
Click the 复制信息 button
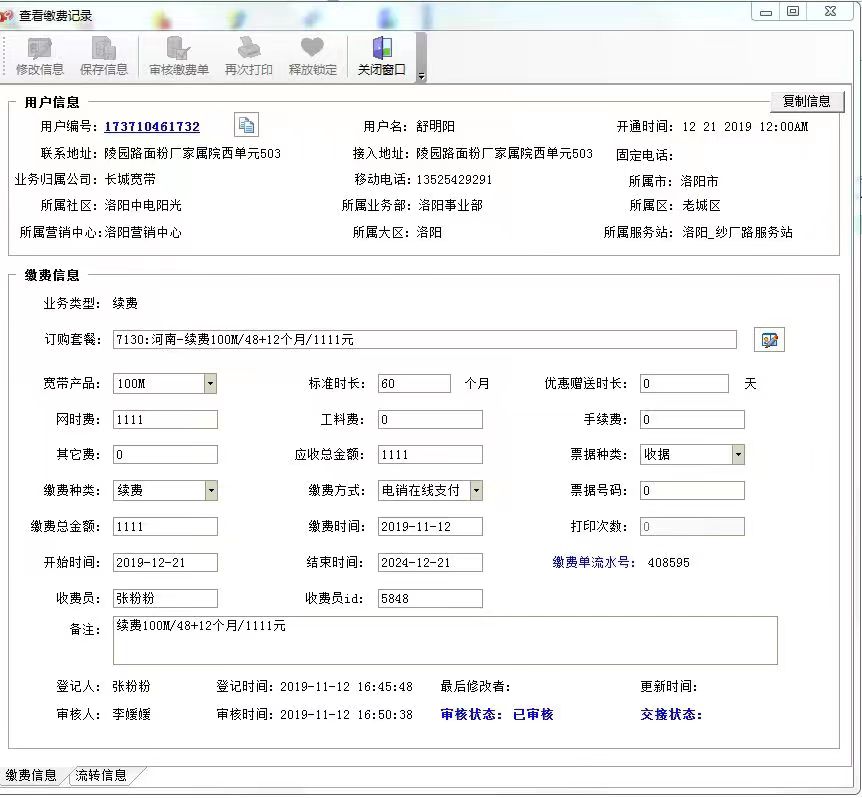806,101
